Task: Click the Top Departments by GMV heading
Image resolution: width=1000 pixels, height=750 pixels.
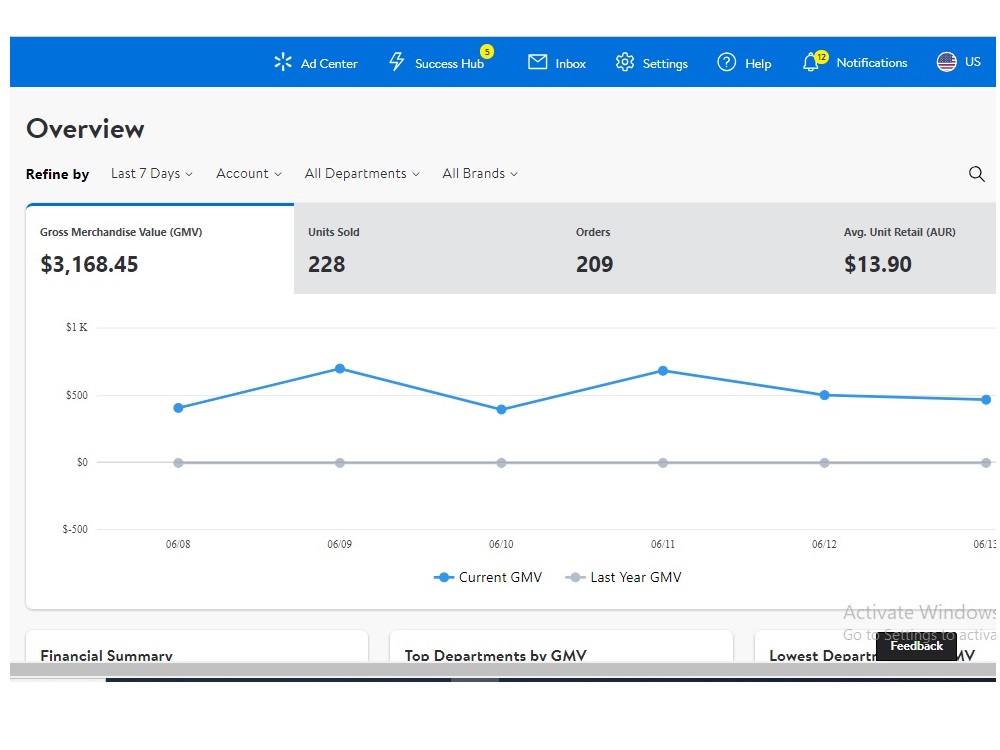Action: pyautogui.click(x=496, y=655)
